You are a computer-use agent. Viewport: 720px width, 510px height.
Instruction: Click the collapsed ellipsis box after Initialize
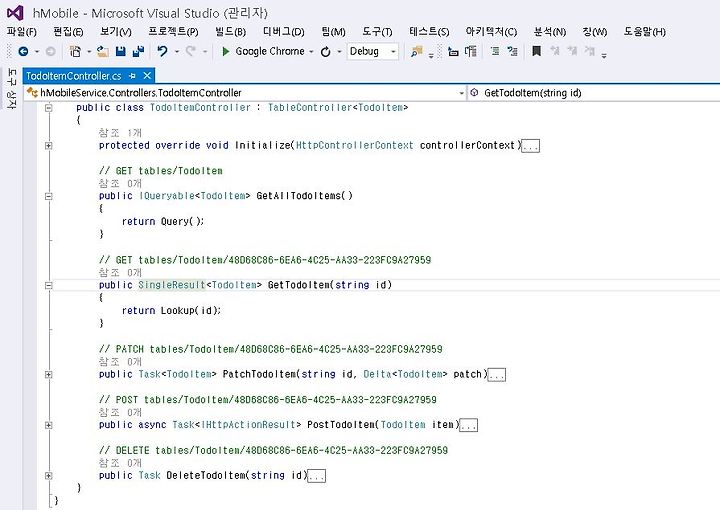tap(530, 146)
